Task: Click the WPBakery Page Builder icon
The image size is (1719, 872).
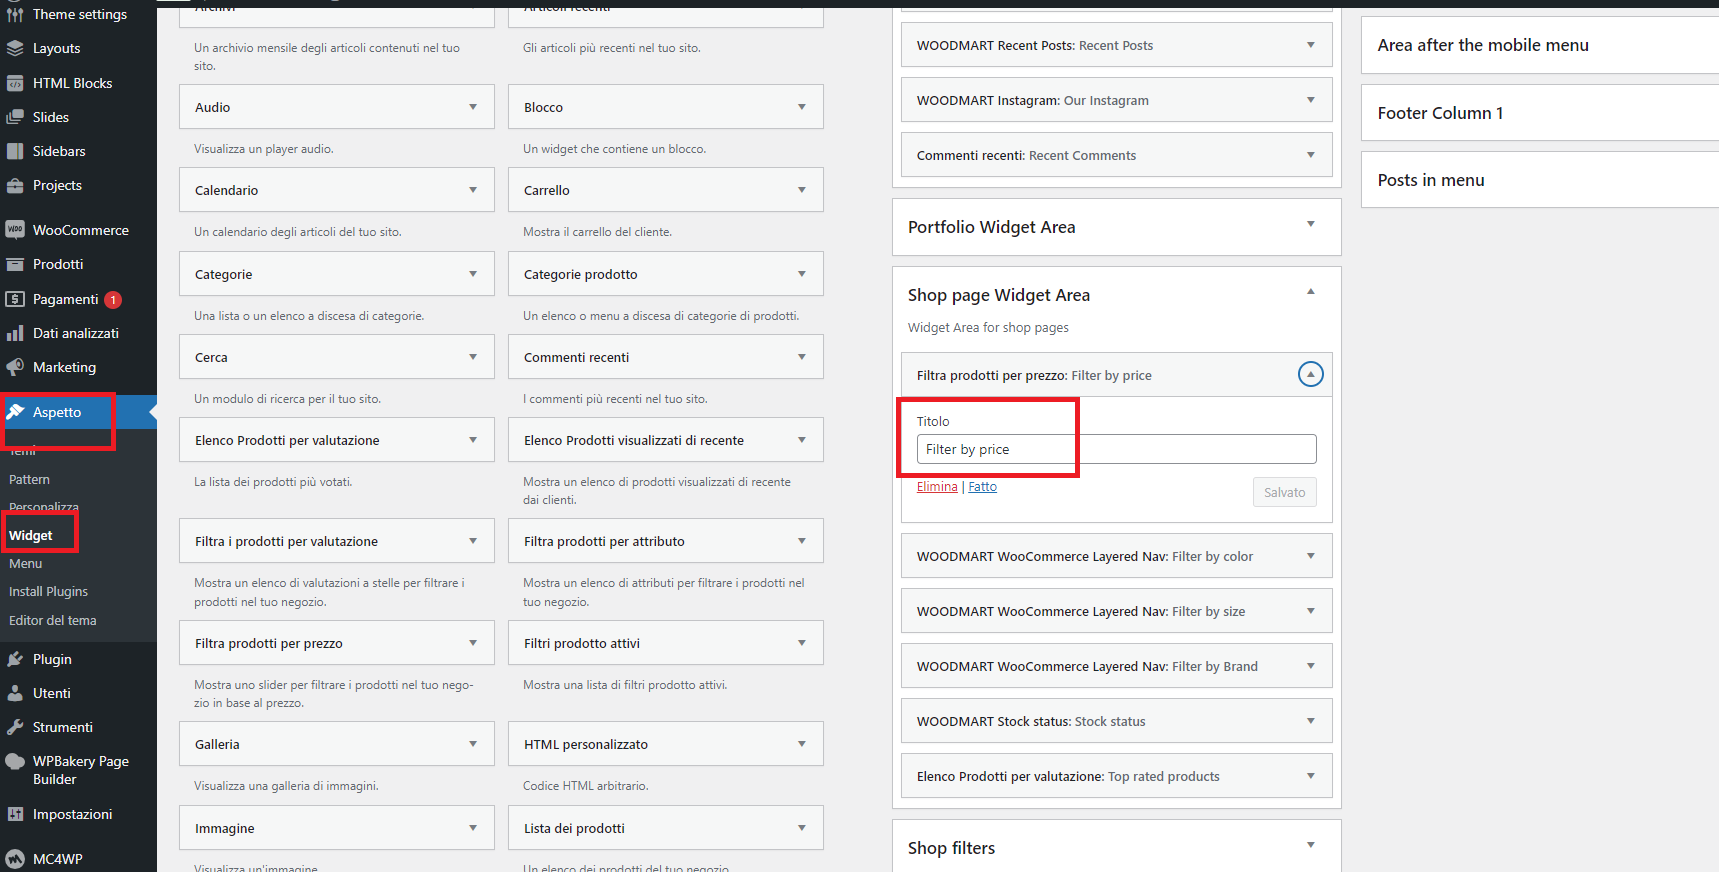Action: (x=15, y=761)
